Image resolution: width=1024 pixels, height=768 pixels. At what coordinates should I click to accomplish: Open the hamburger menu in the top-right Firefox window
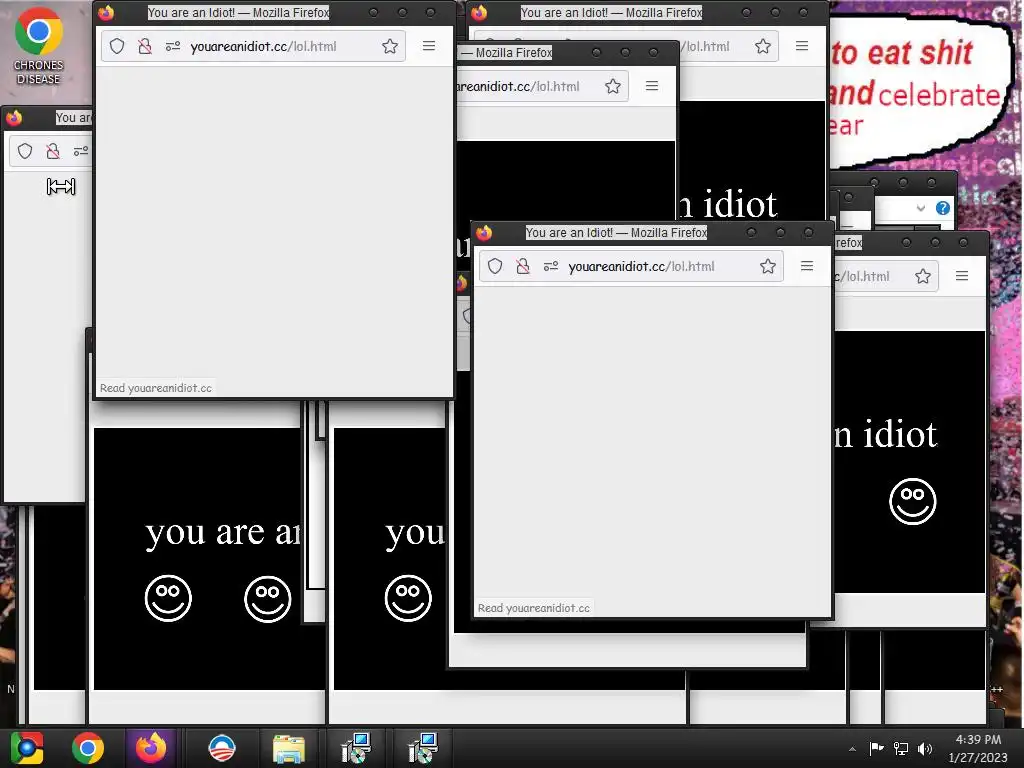tap(801, 46)
